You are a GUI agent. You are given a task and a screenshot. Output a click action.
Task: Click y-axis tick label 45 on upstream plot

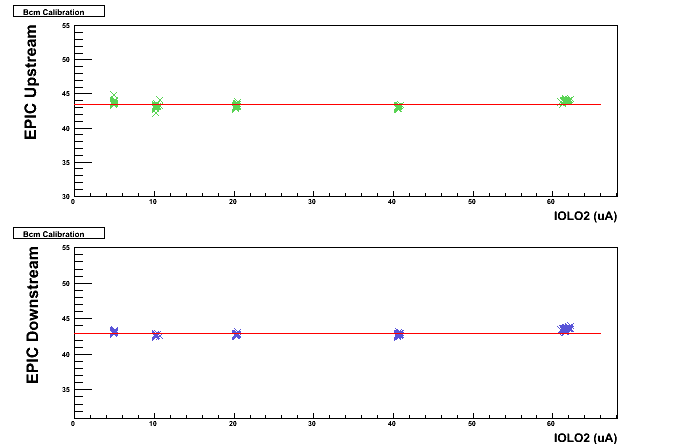click(66, 94)
